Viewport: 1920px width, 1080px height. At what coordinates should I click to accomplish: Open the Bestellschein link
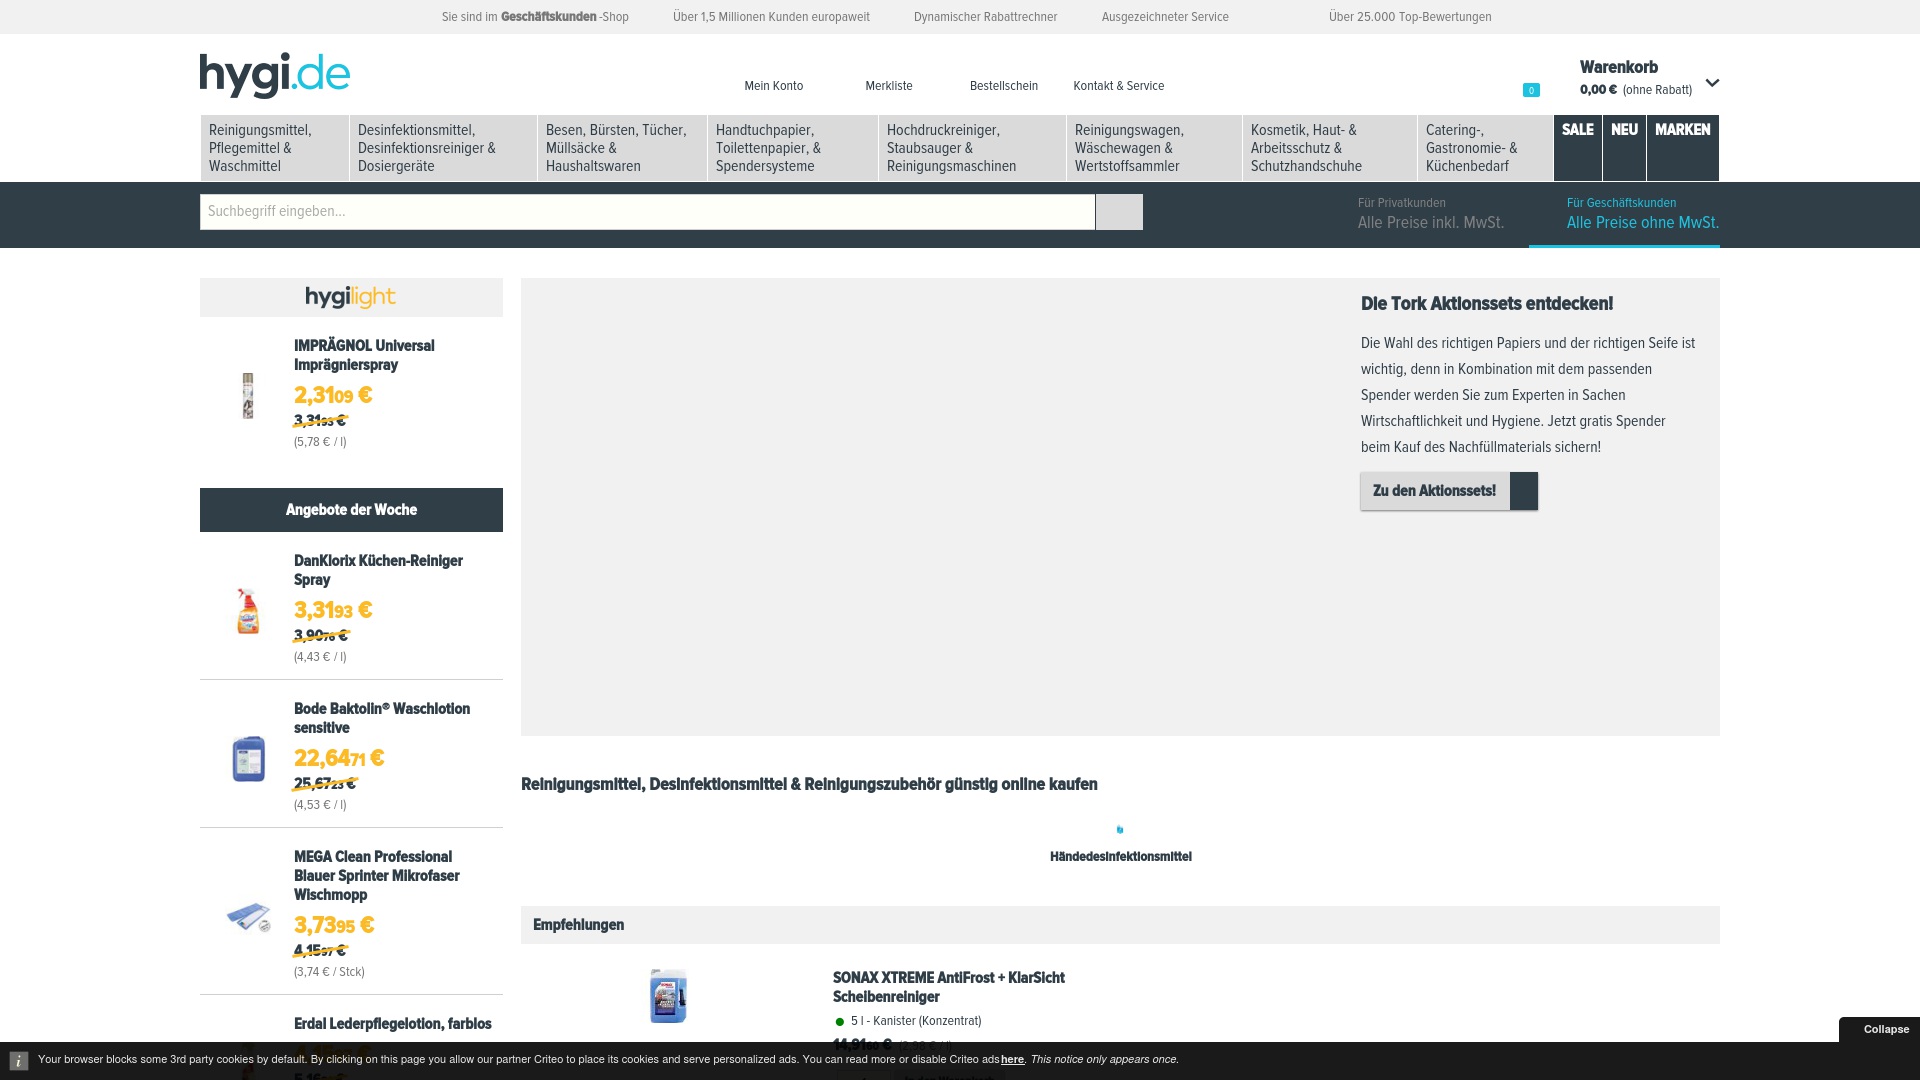1004,86
